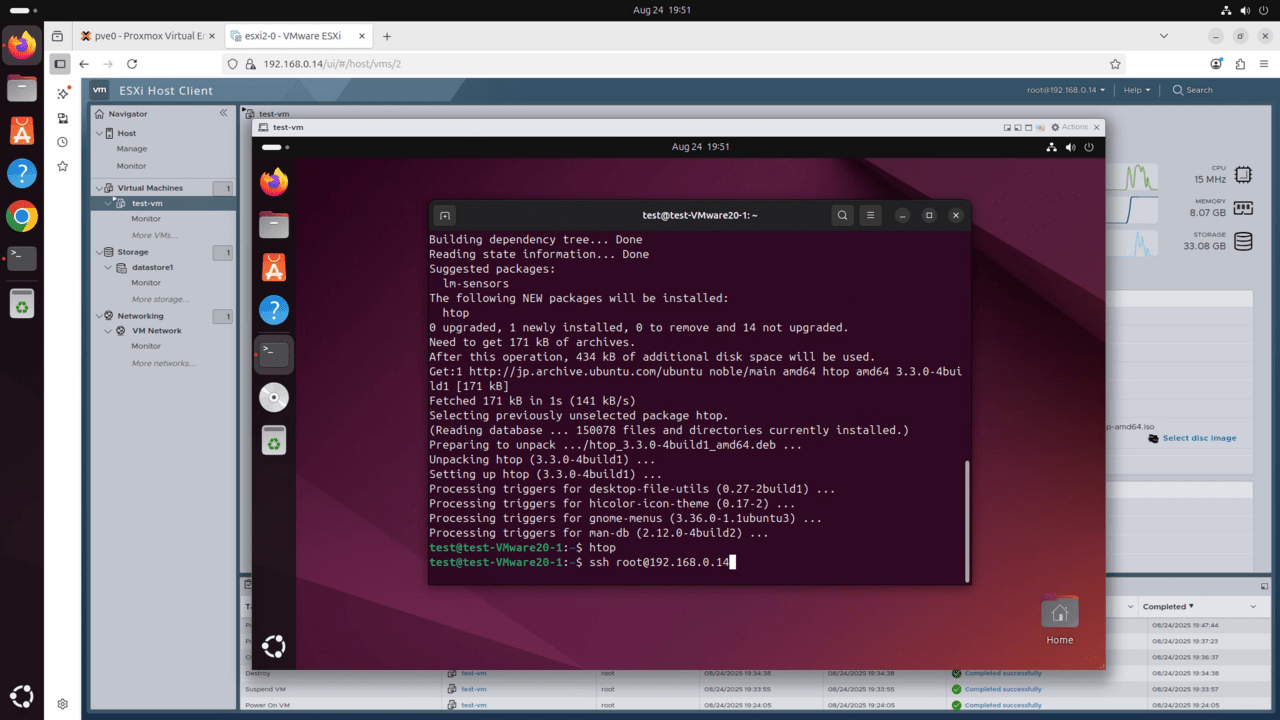
Task: Click the terminal scrollbar
Action: [x=967, y=520]
